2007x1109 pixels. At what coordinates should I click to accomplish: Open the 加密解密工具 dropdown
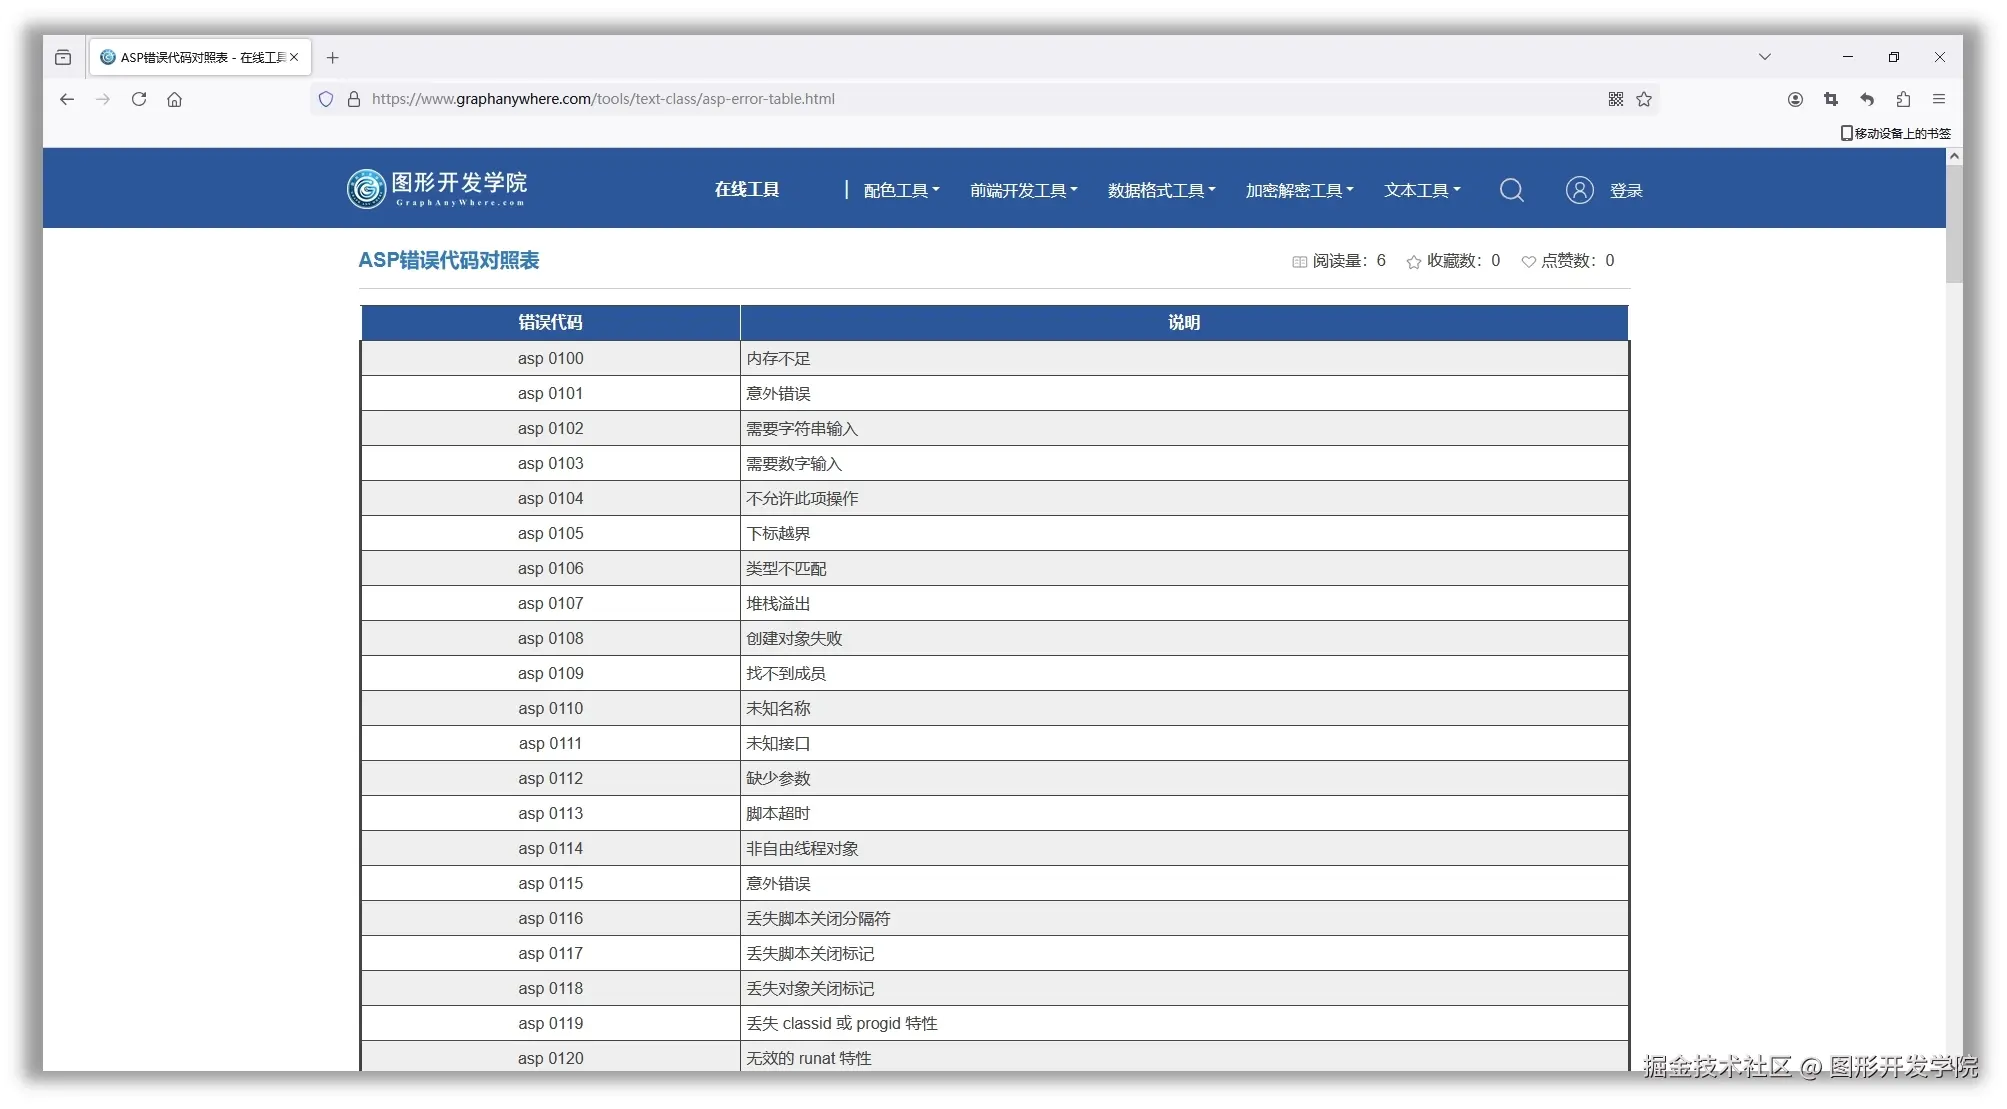pyautogui.click(x=1297, y=190)
